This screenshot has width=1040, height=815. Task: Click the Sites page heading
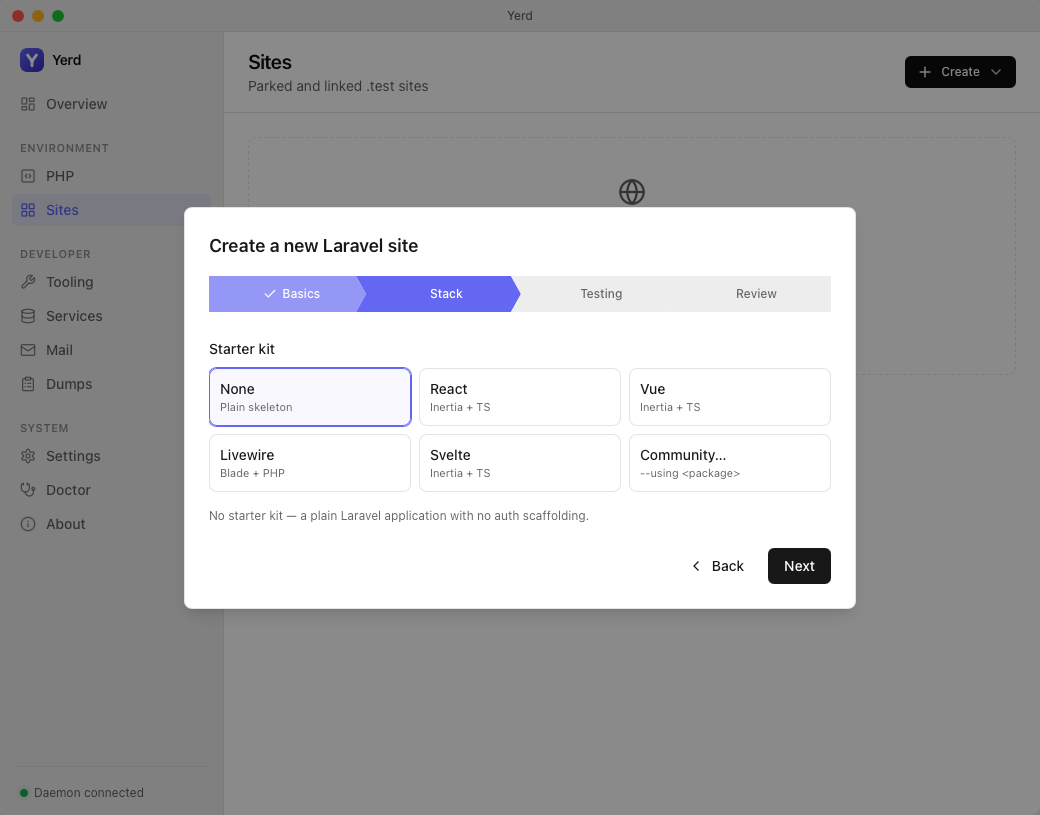pos(270,62)
